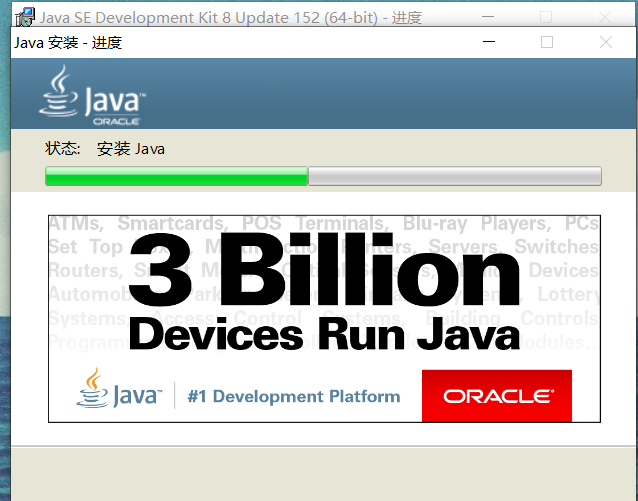Click the background JDK 8 Update 152 title text

coord(231,18)
